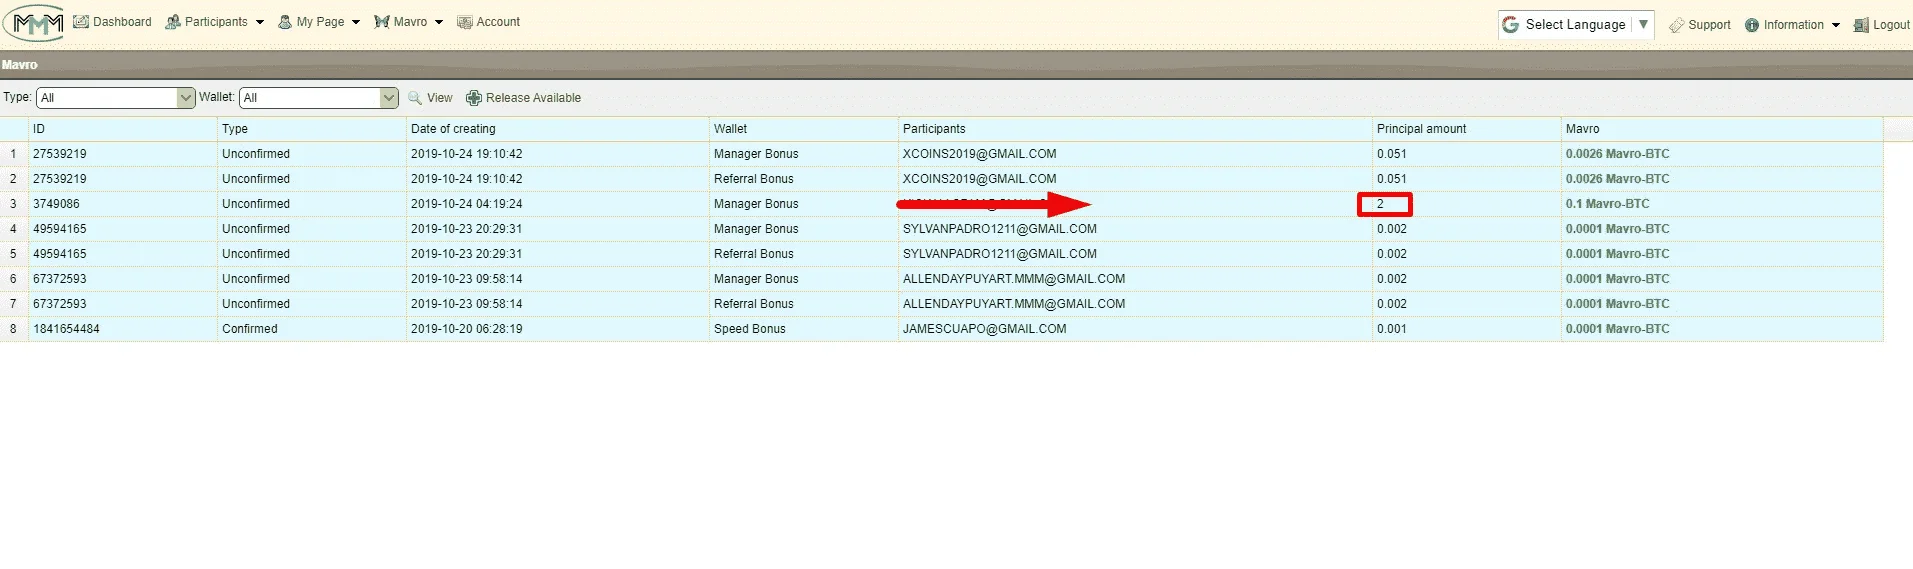The height and width of the screenshot is (569, 1913).
Task: Click the Mavro butterfly icon
Action: (x=382, y=22)
